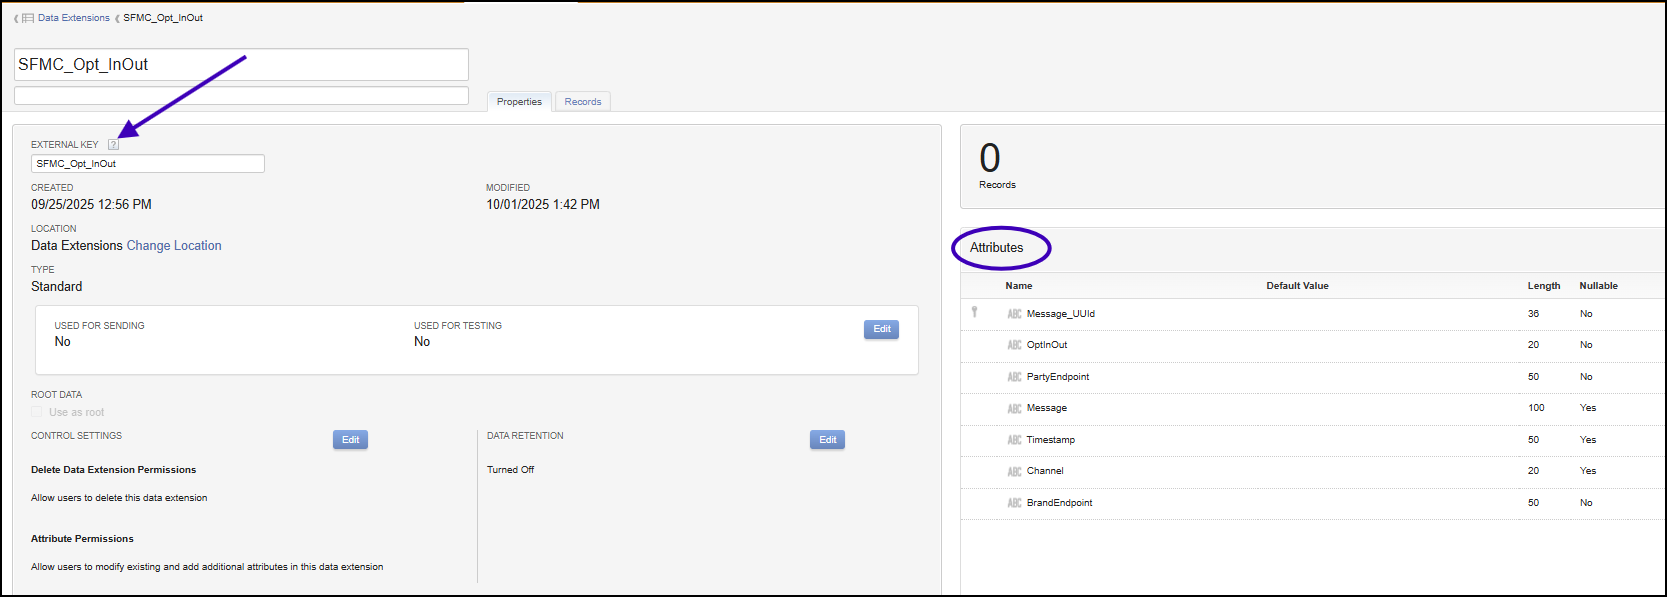Click the ABC type icon for OptInOut
Viewport: 1667px width, 597px height.
click(x=1014, y=345)
